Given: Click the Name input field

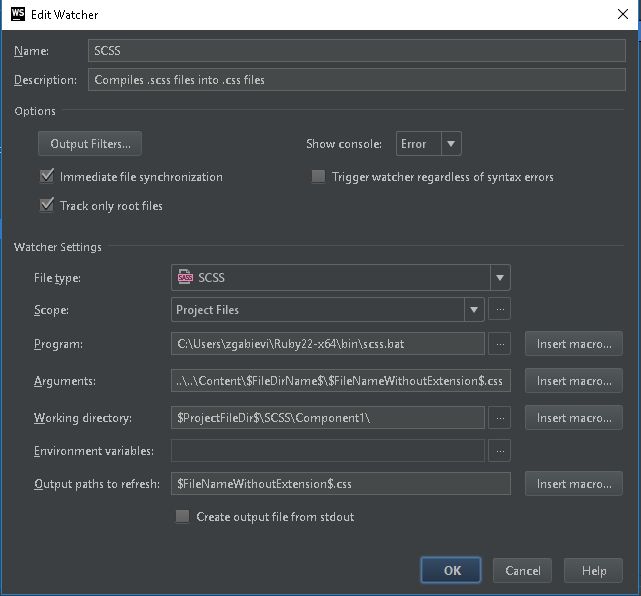Looking at the screenshot, I should 356,51.
